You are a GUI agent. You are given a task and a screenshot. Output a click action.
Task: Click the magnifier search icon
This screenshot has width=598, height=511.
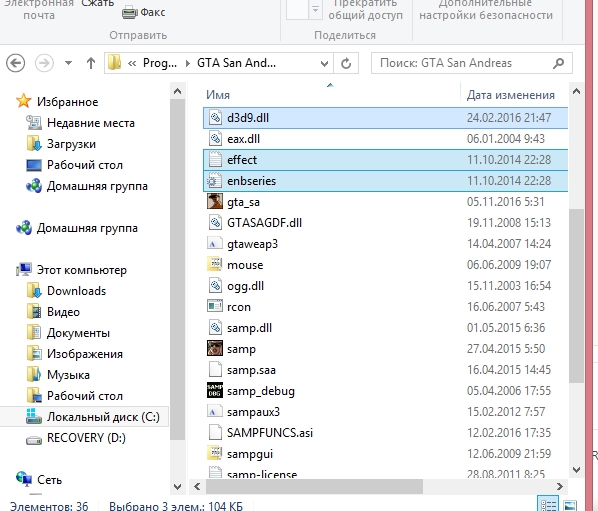(559, 63)
